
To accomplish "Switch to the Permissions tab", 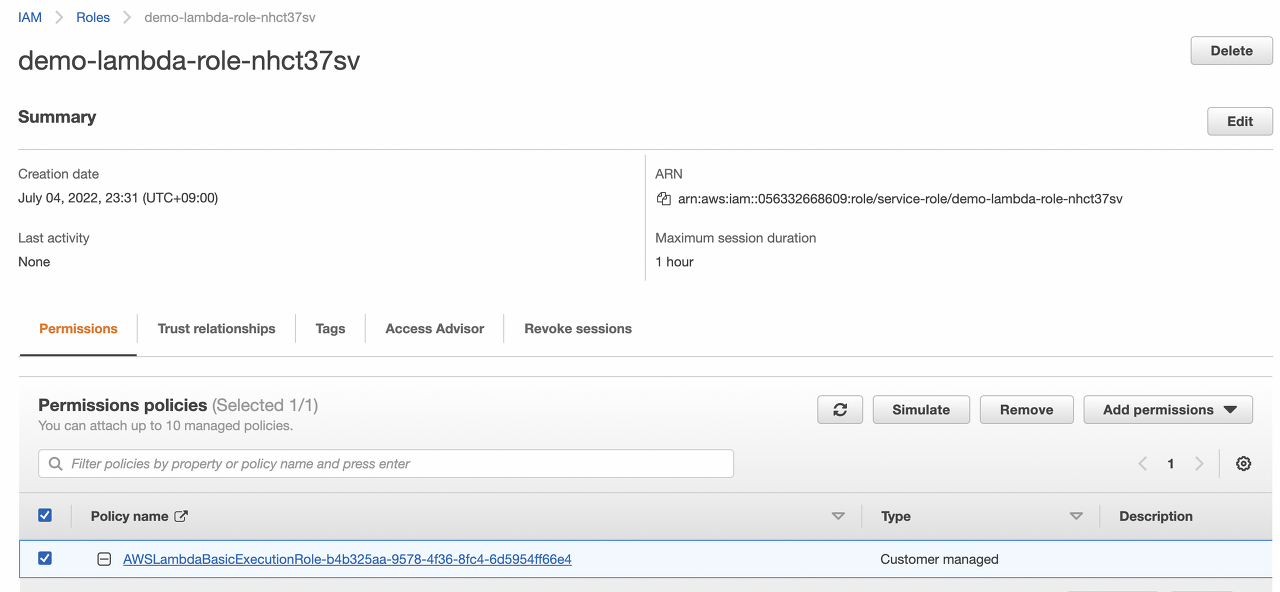I will [78, 328].
